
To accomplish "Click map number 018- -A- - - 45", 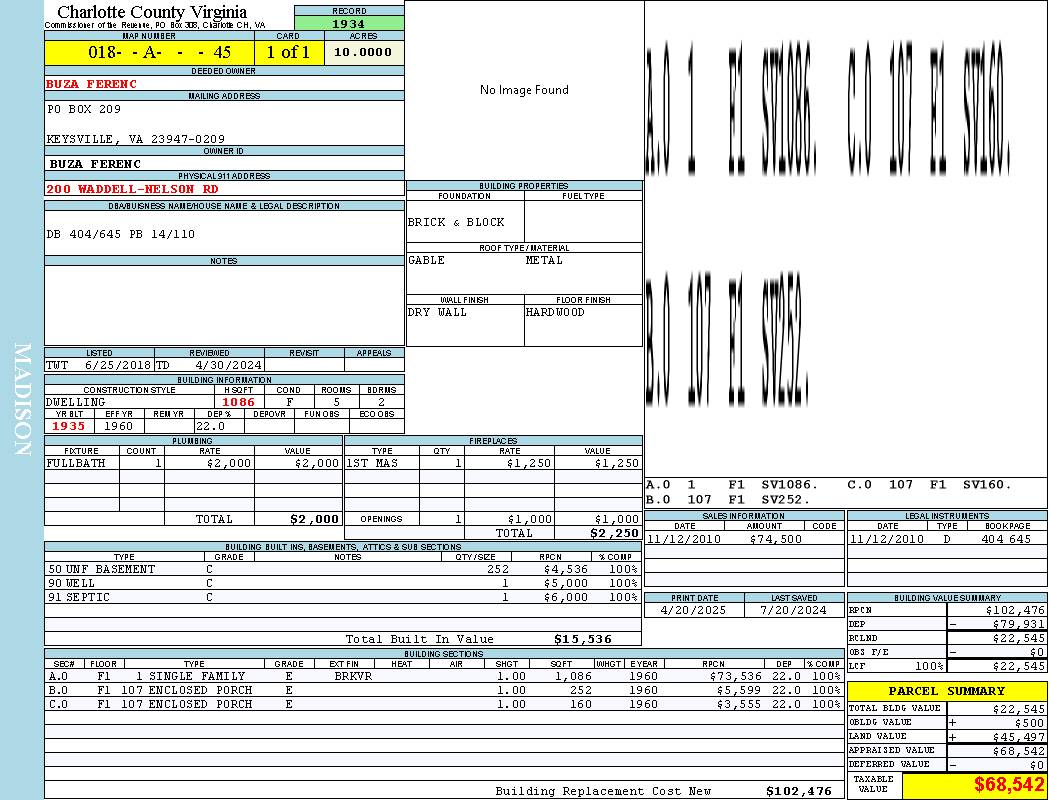I will pyautogui.click(x=159, y=52).
